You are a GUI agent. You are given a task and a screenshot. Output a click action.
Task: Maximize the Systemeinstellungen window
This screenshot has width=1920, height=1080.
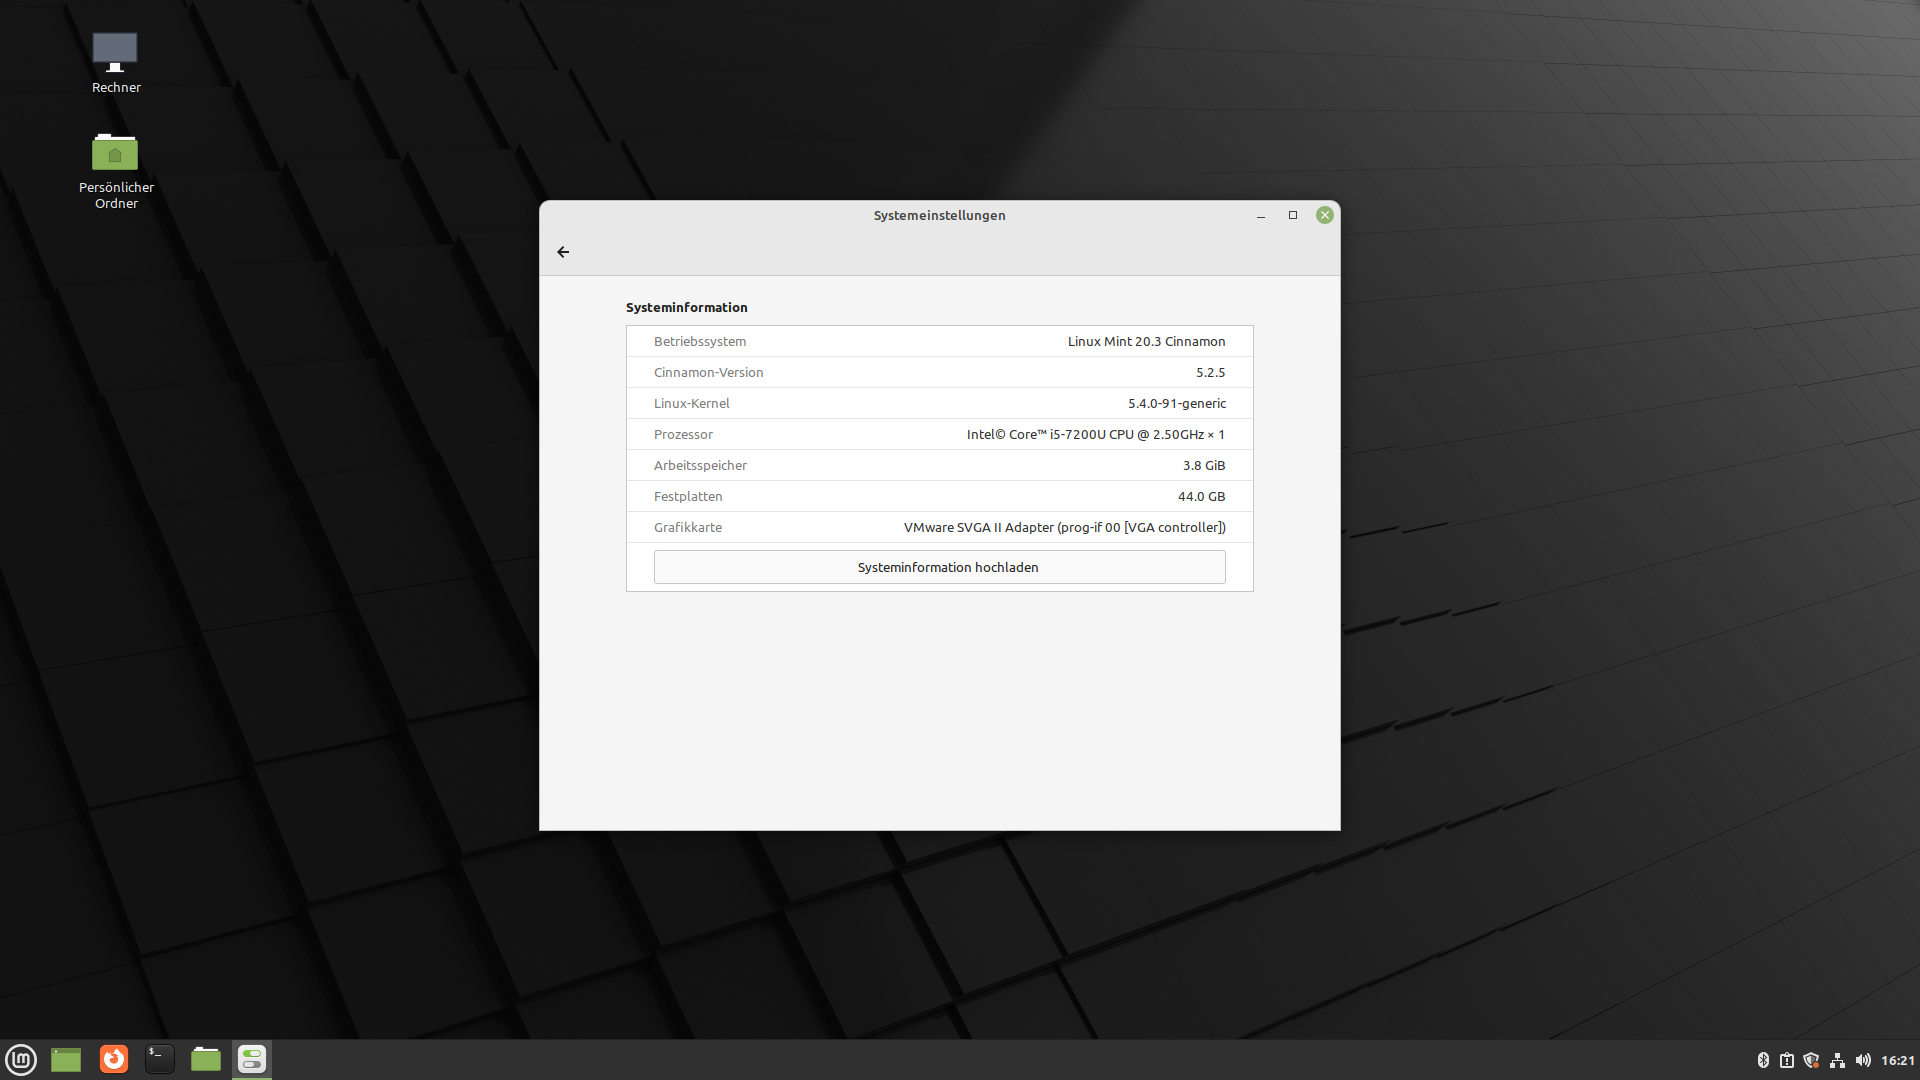click(1292, 215)
